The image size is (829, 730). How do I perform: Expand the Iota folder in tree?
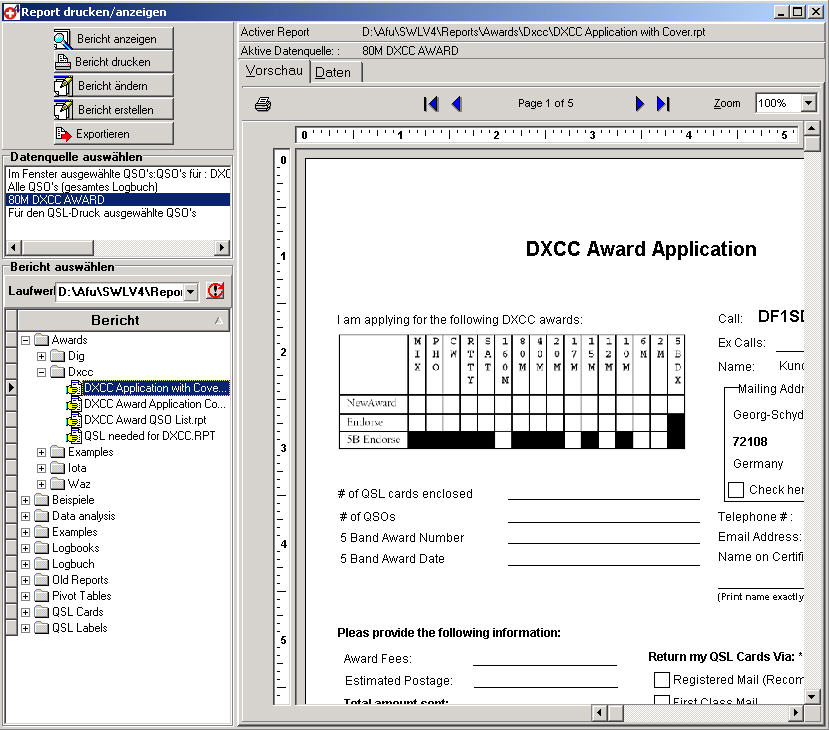[x=42, y=468]
